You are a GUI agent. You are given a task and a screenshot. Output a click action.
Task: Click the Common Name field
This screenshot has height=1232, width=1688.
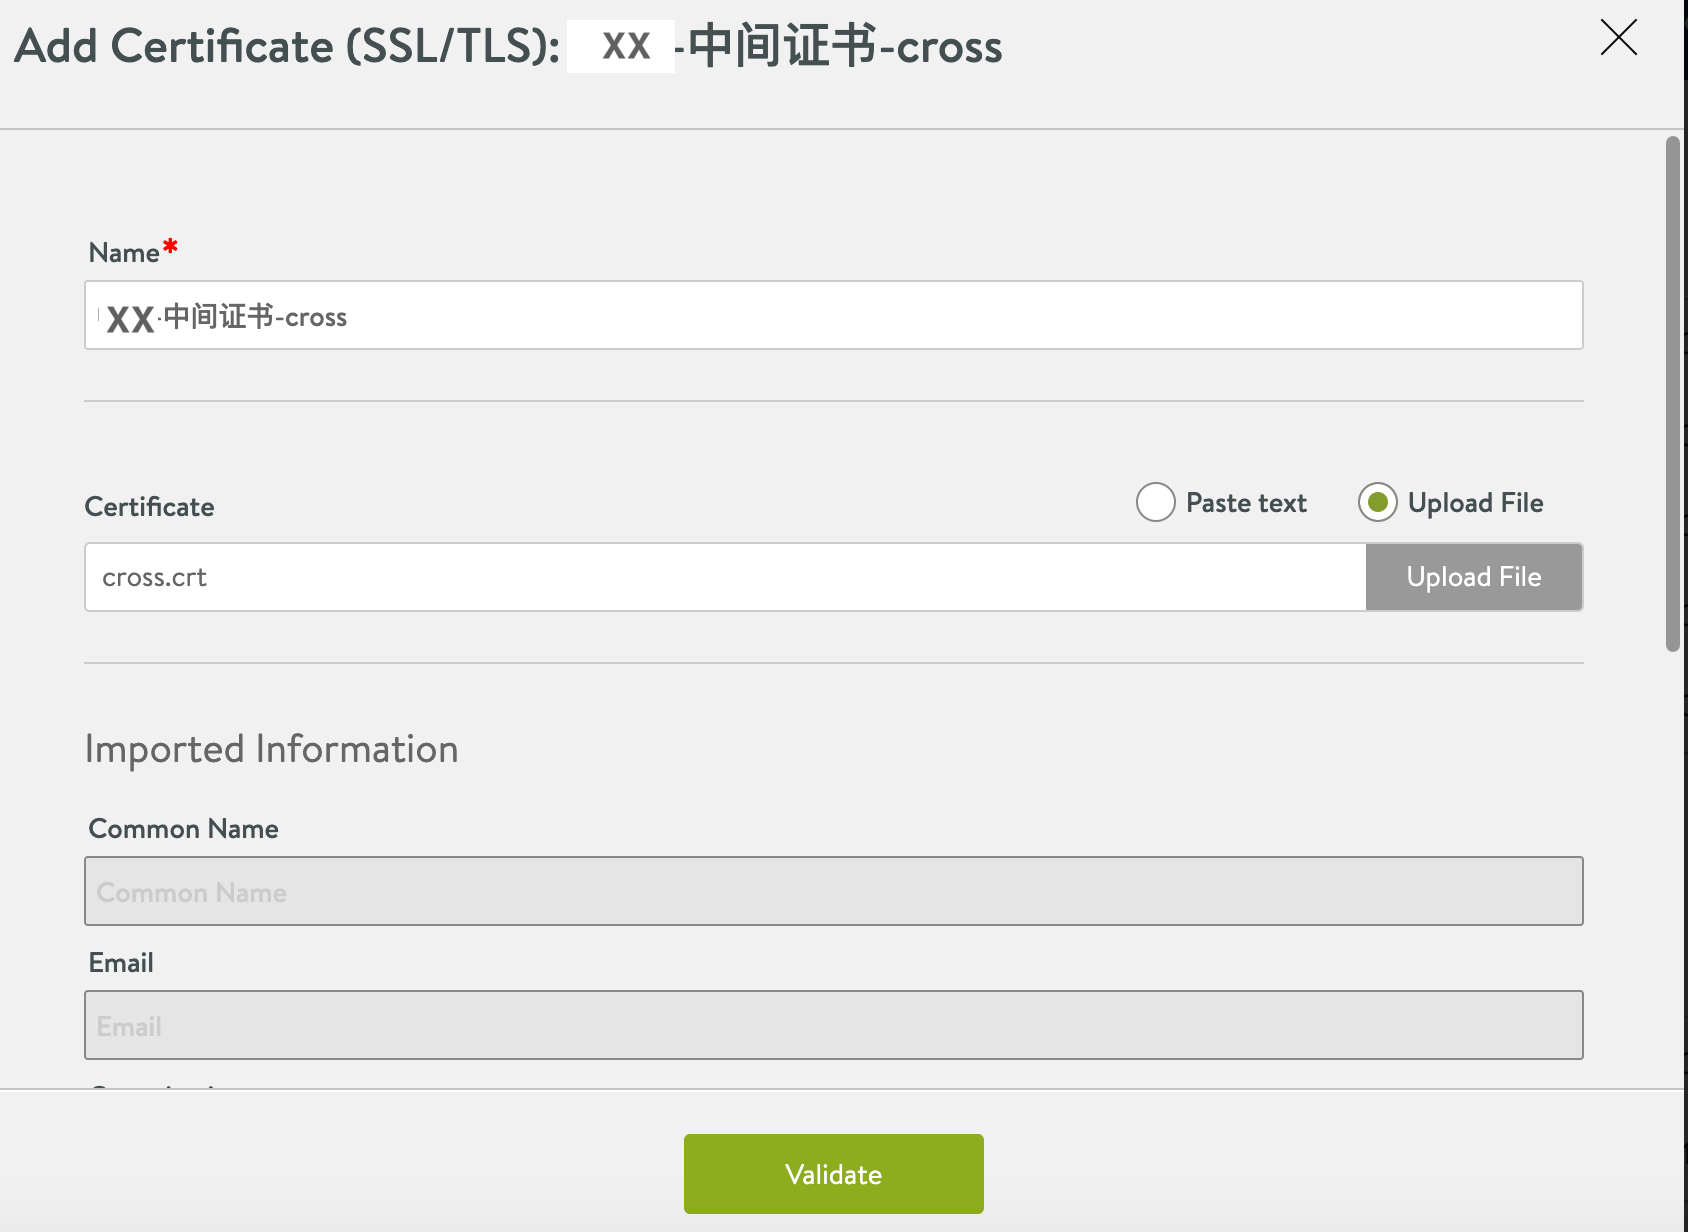click(834, 891)
